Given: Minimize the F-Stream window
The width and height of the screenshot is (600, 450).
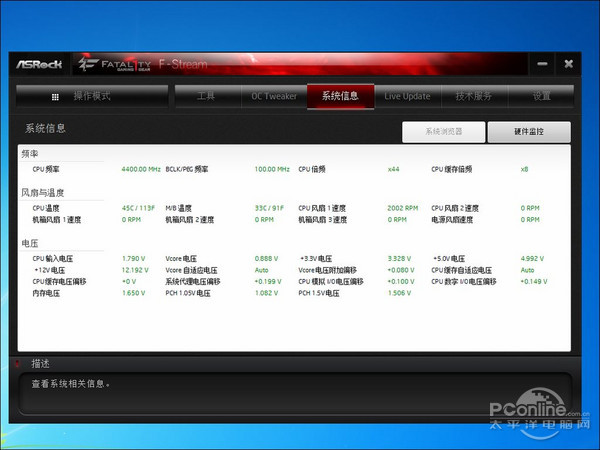Looking at the screenshot, I should (542, 64).
